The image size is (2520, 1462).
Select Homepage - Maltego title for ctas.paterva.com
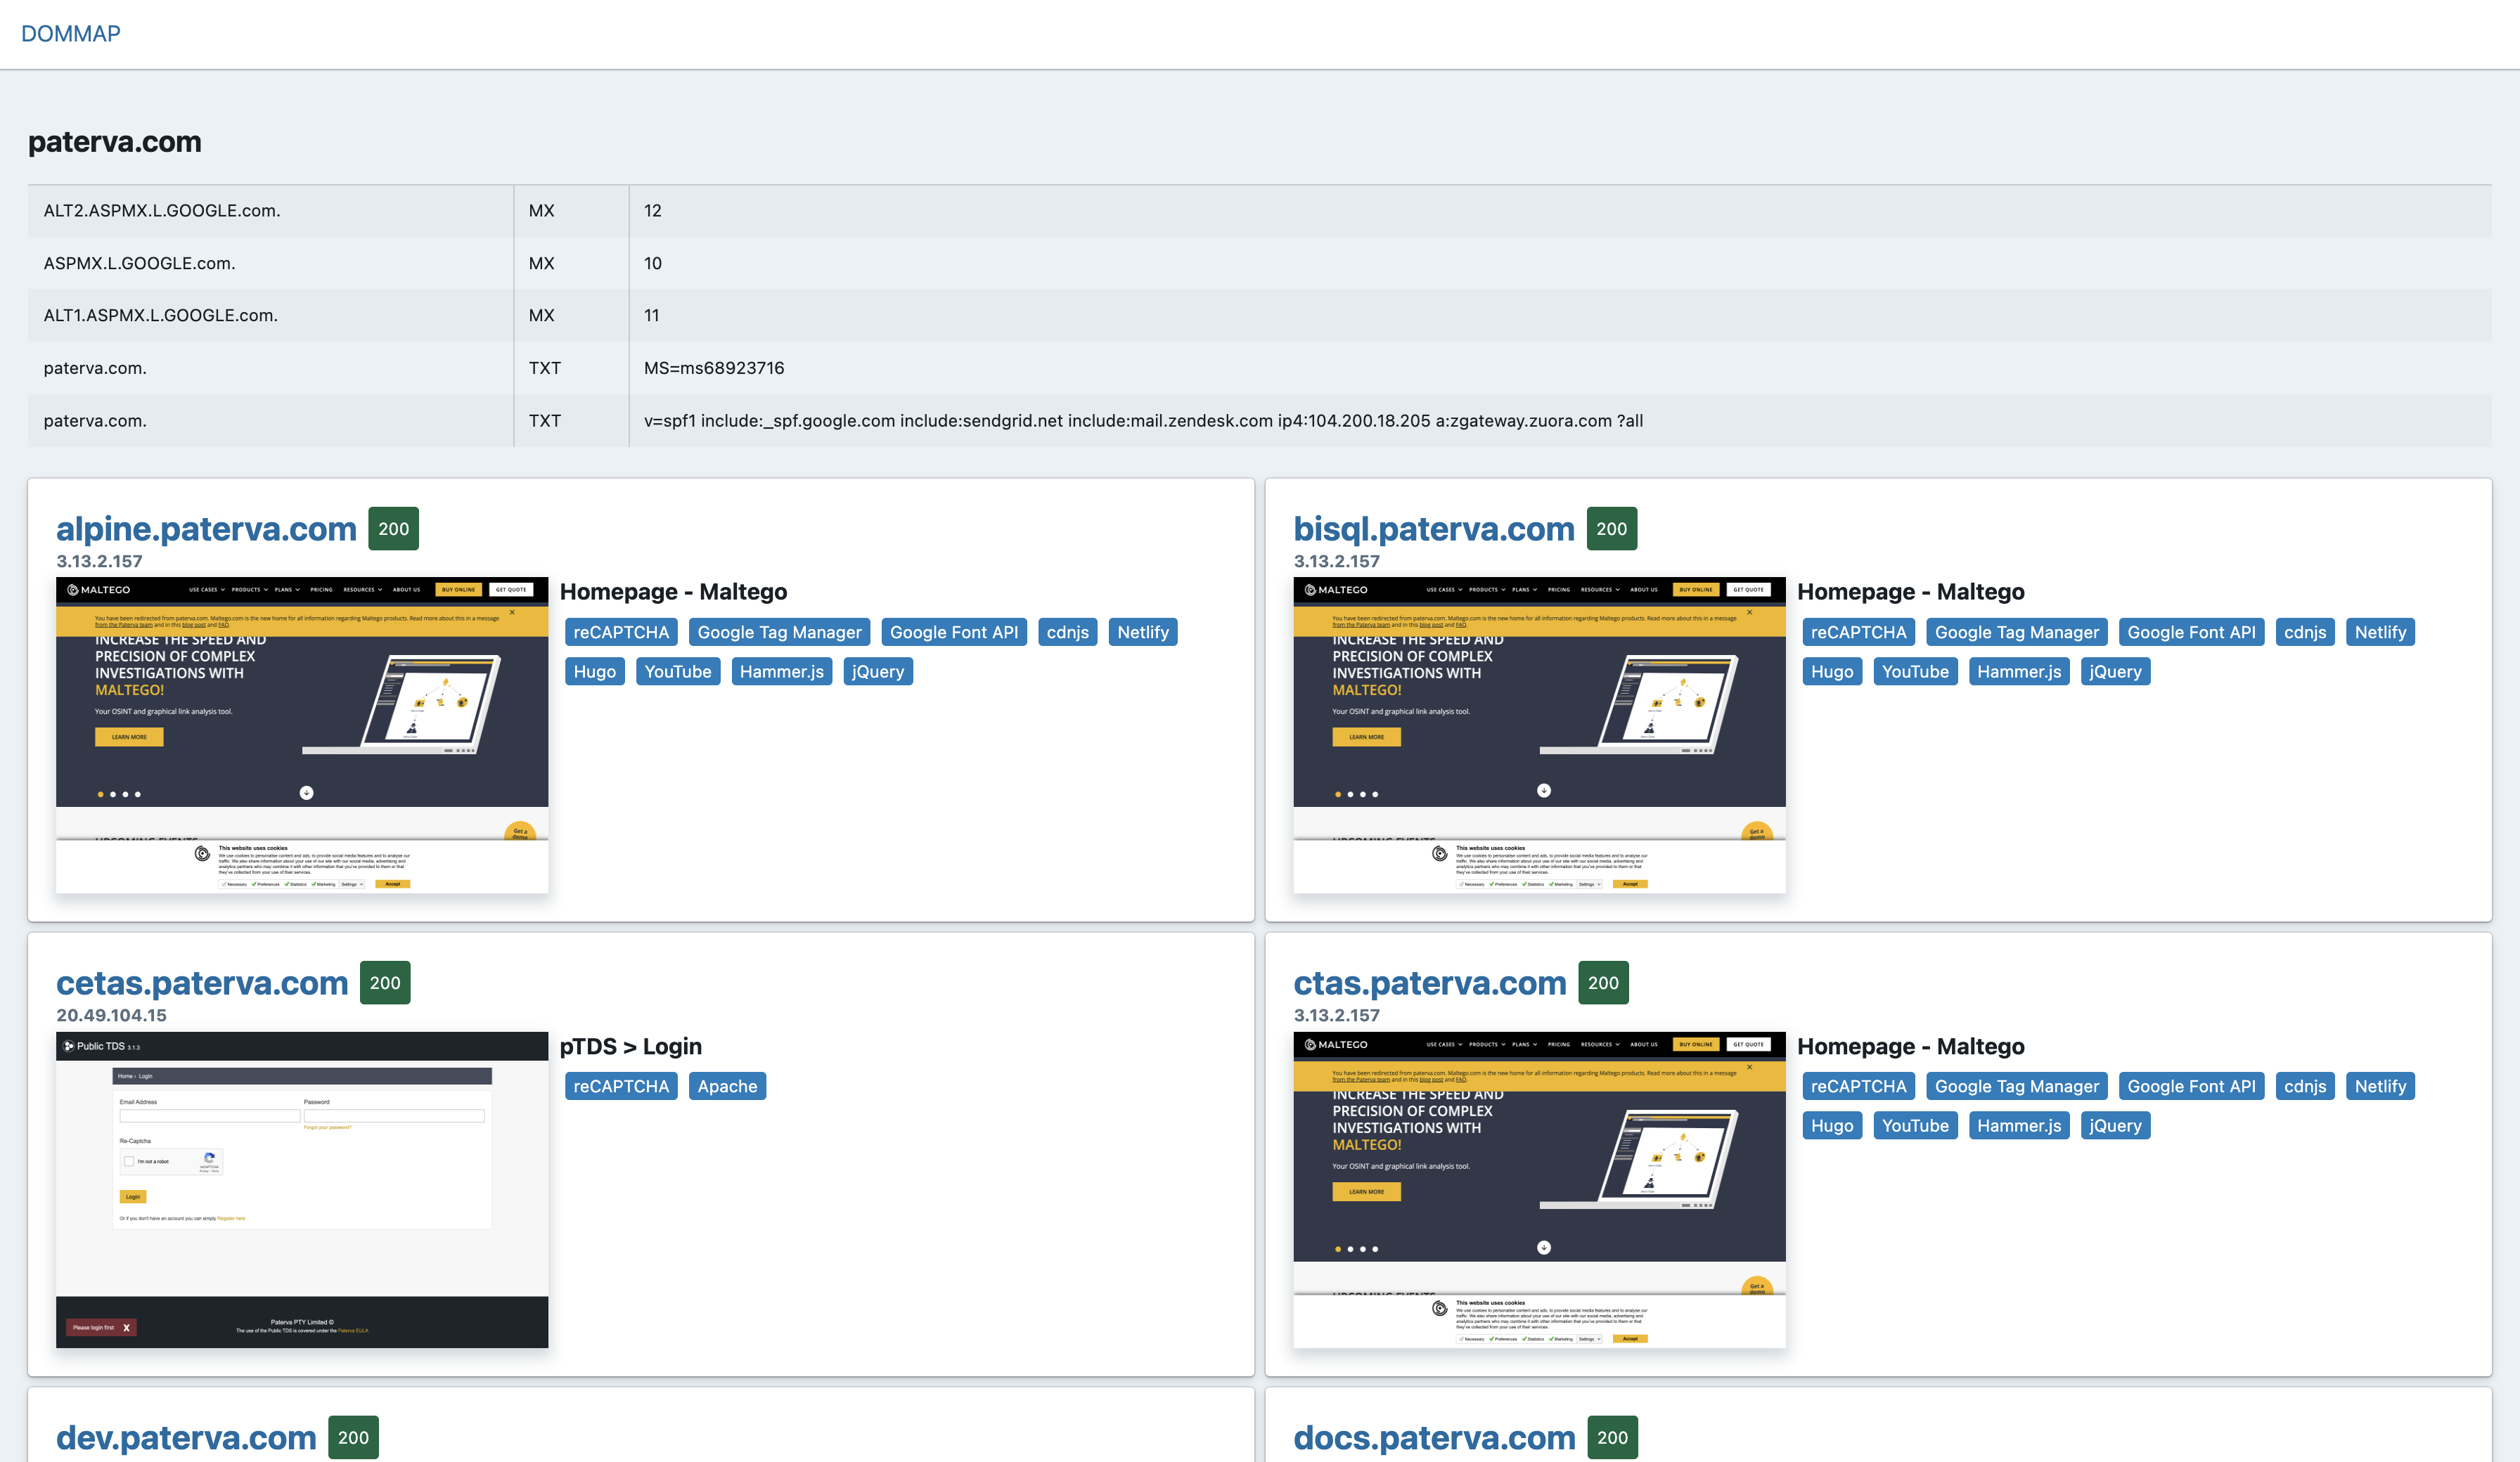pos(1910,1046)
